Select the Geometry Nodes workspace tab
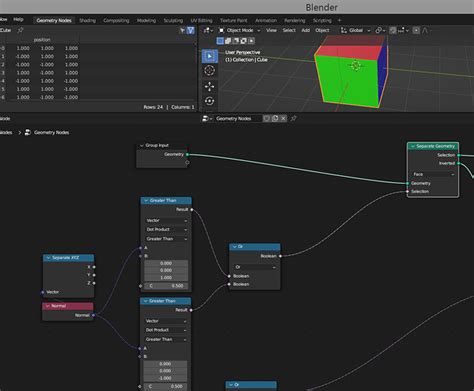 (54, 20)
